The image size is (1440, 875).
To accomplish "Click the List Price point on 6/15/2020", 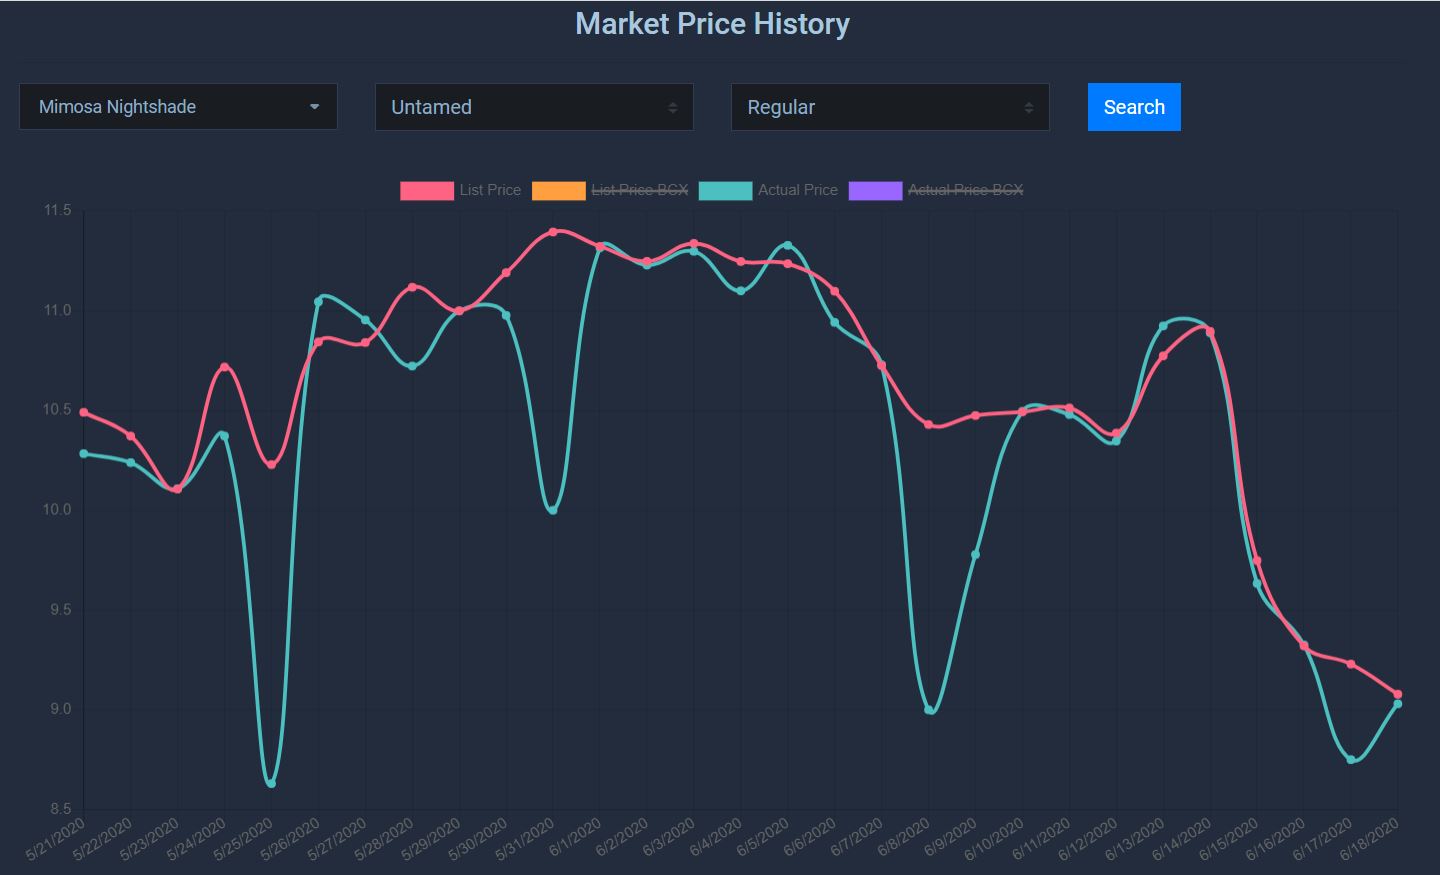I will (1257, 561).
